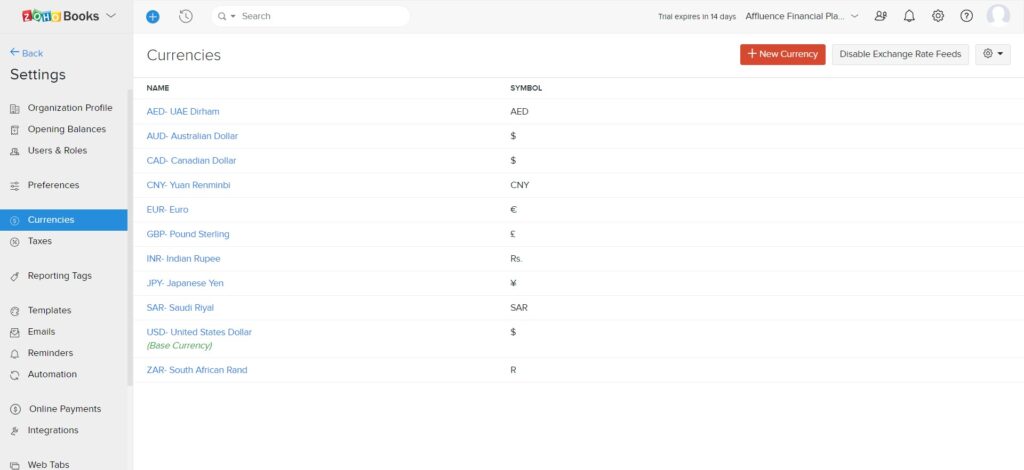Click the Zoho Books logo
This screenshot has width=1024, height=470.
(61, 16)
